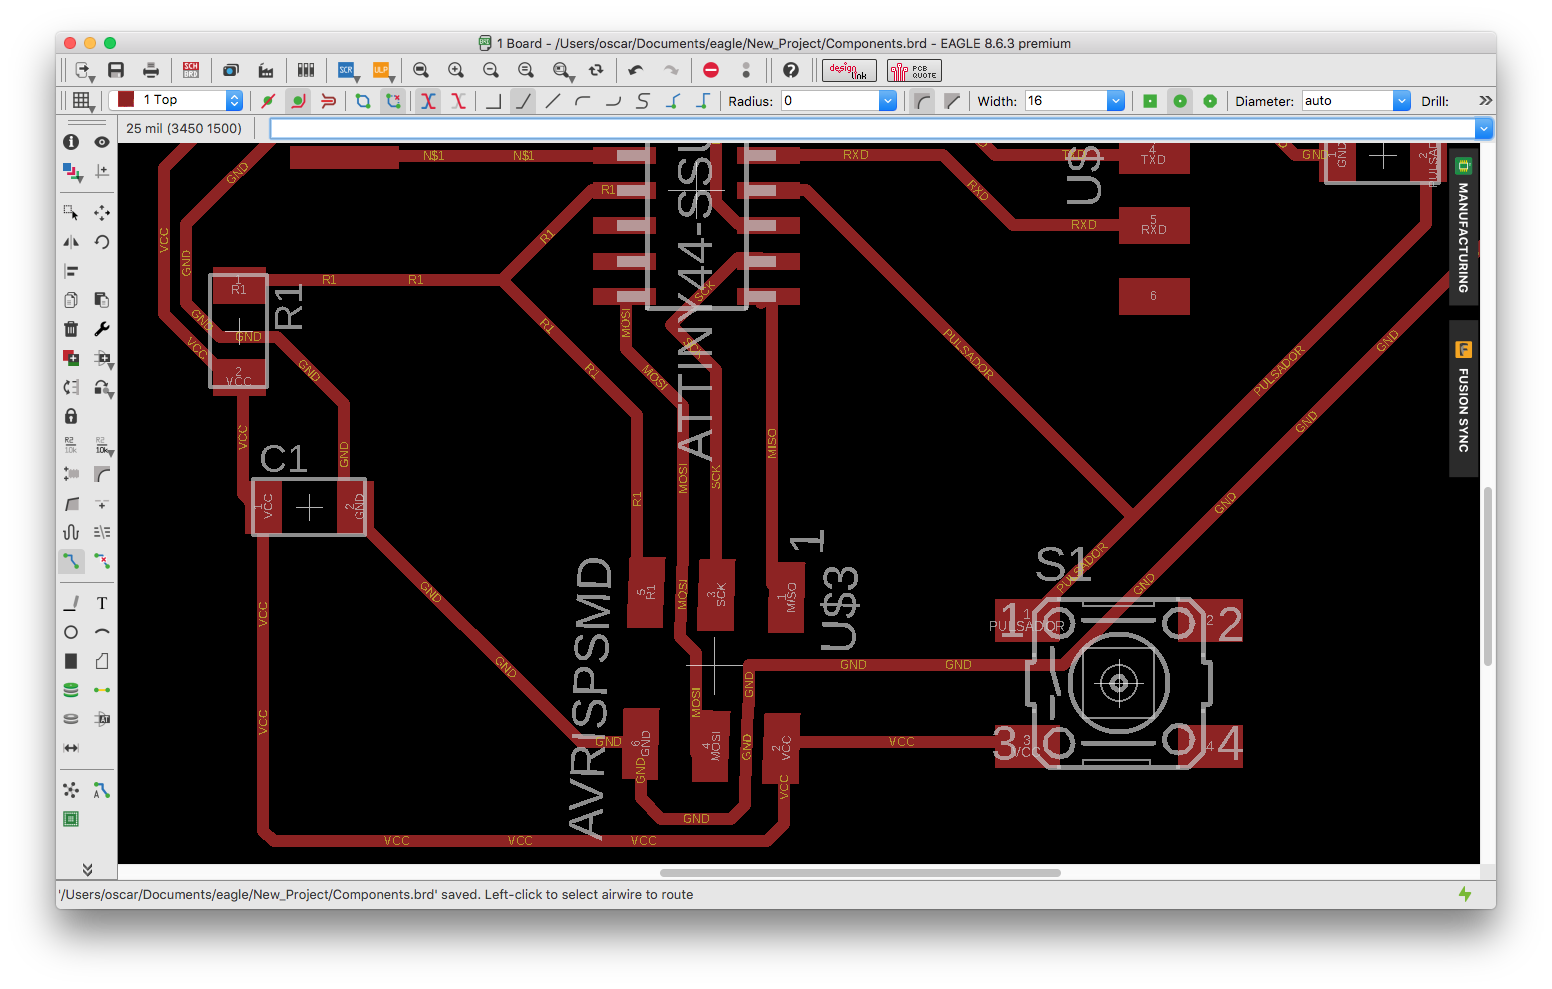Select the Miter tool
The height and width of the screenshot is (989, 1552).
point(102,474)
